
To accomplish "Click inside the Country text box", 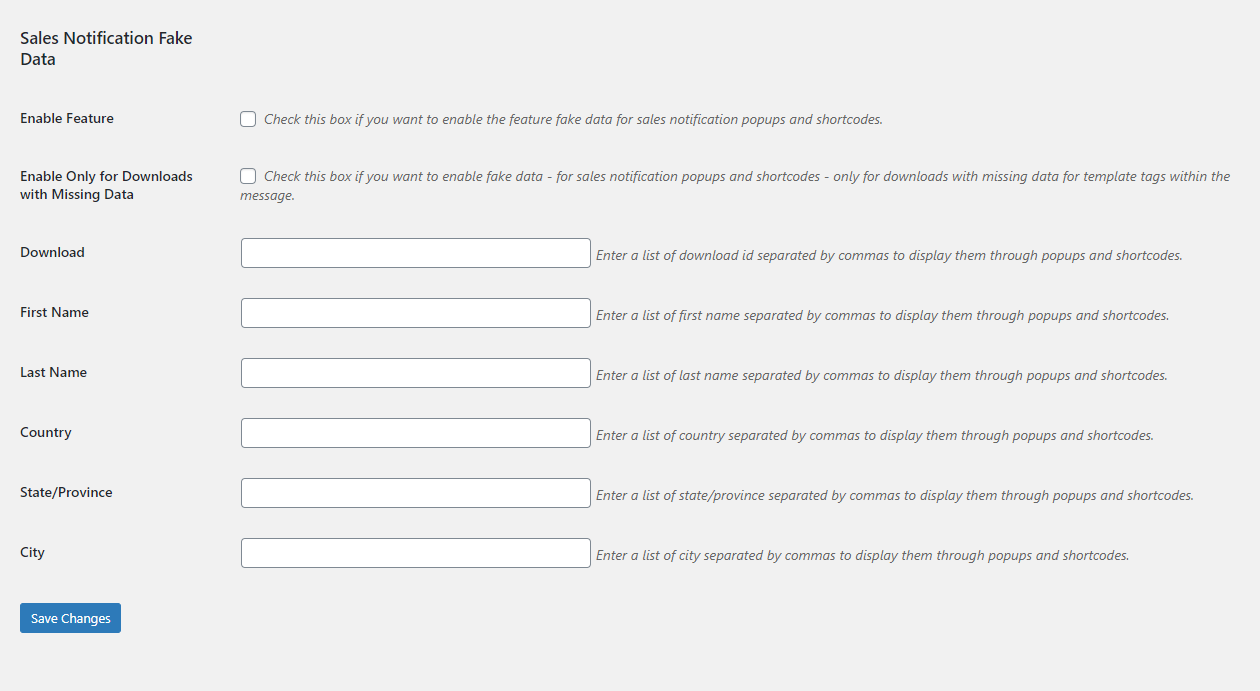I will [x=416, y=433].
